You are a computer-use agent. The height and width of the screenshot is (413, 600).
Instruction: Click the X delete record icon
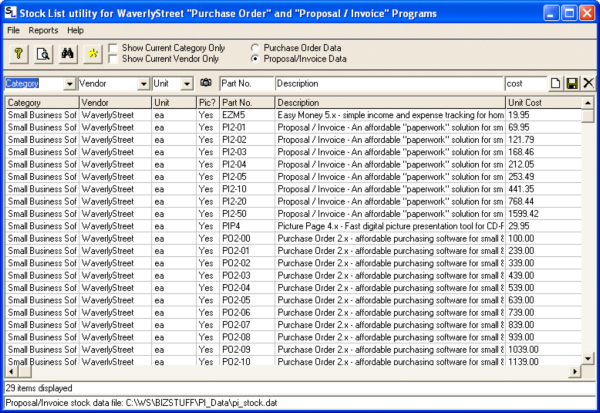click(x=588, y=83)
